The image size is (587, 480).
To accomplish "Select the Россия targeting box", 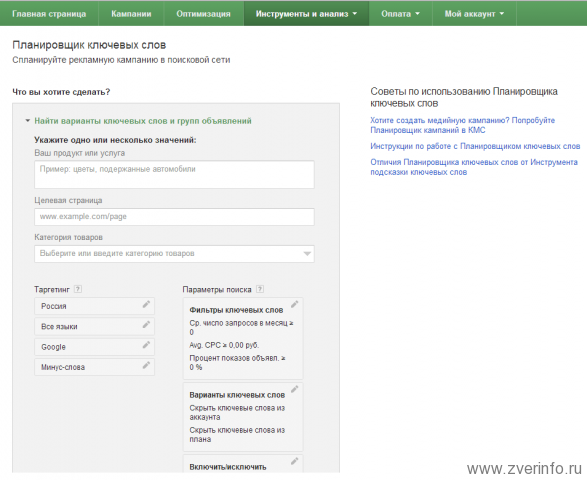I will pyautogui.click(x=94, y=306).
